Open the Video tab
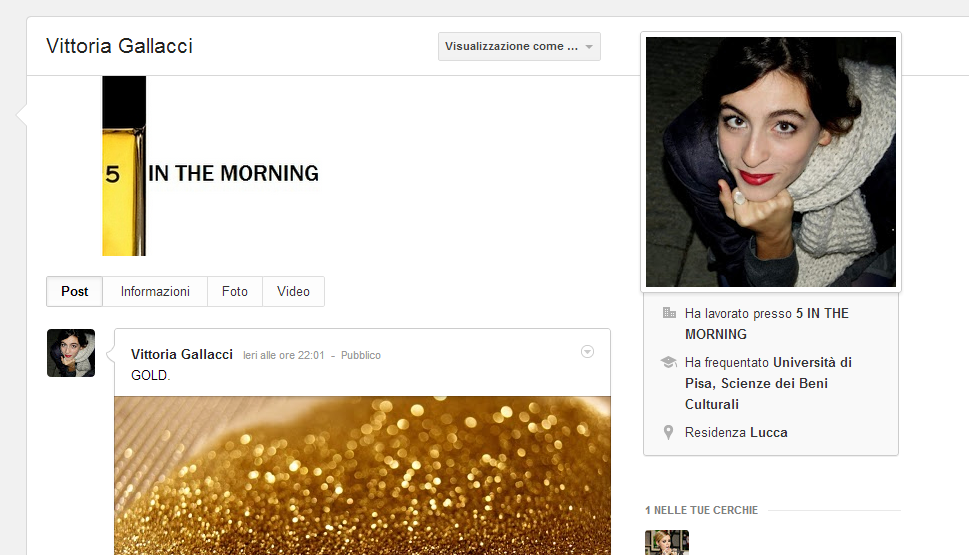The width and height of the screenshot is (969, 555). (x=294, y=291)
